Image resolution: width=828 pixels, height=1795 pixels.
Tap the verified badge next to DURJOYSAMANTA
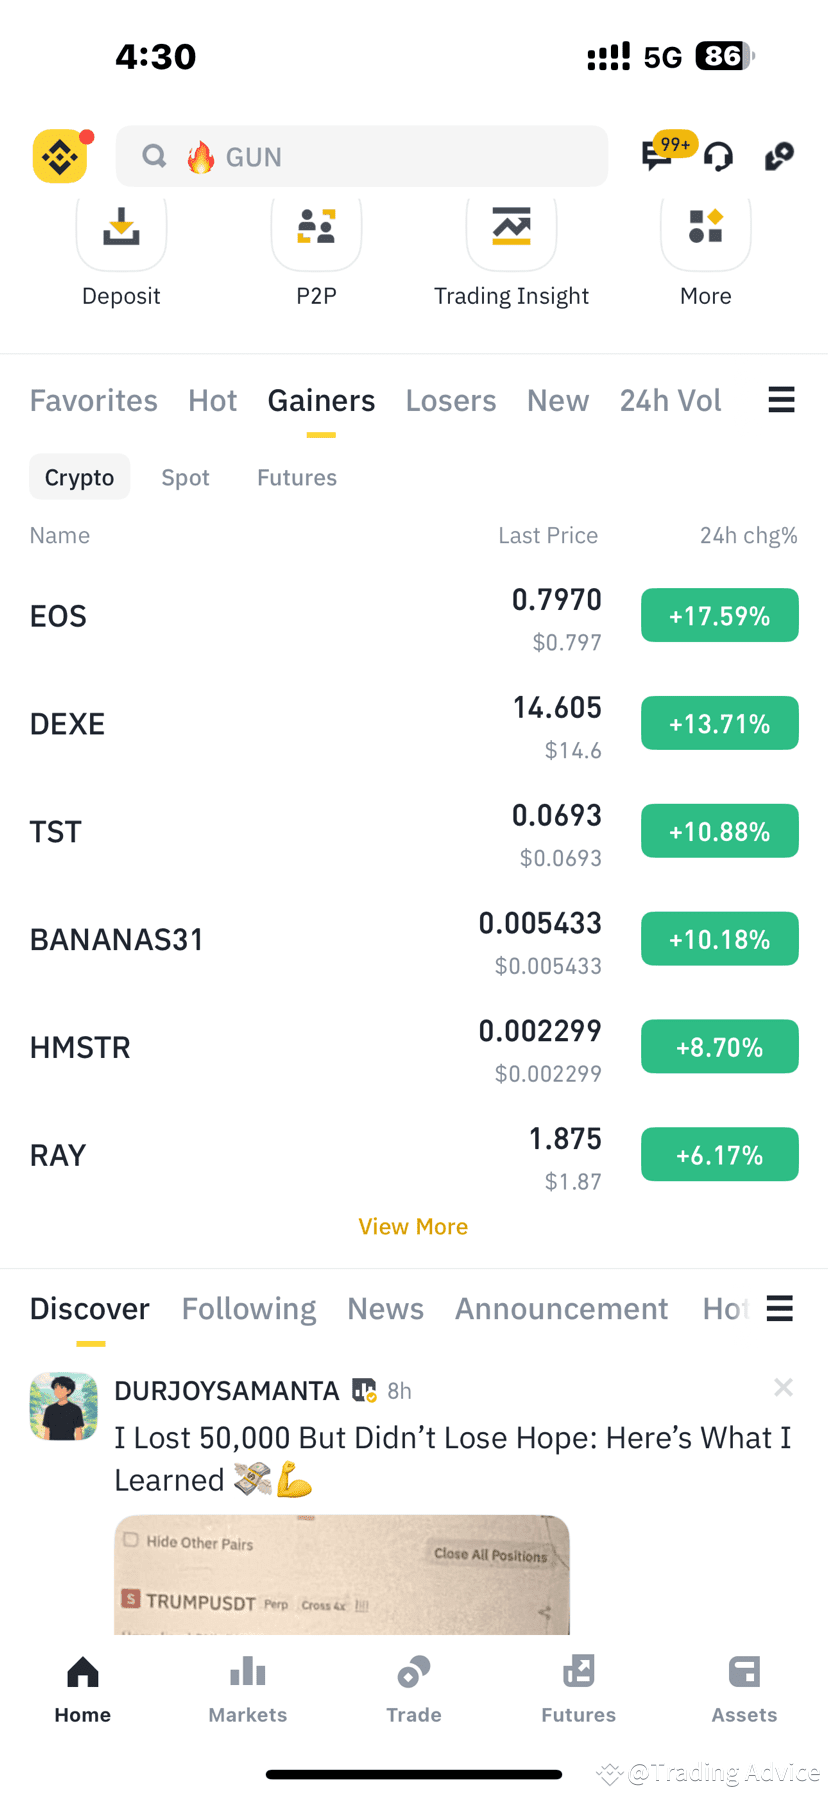(x=364, y=1391)
